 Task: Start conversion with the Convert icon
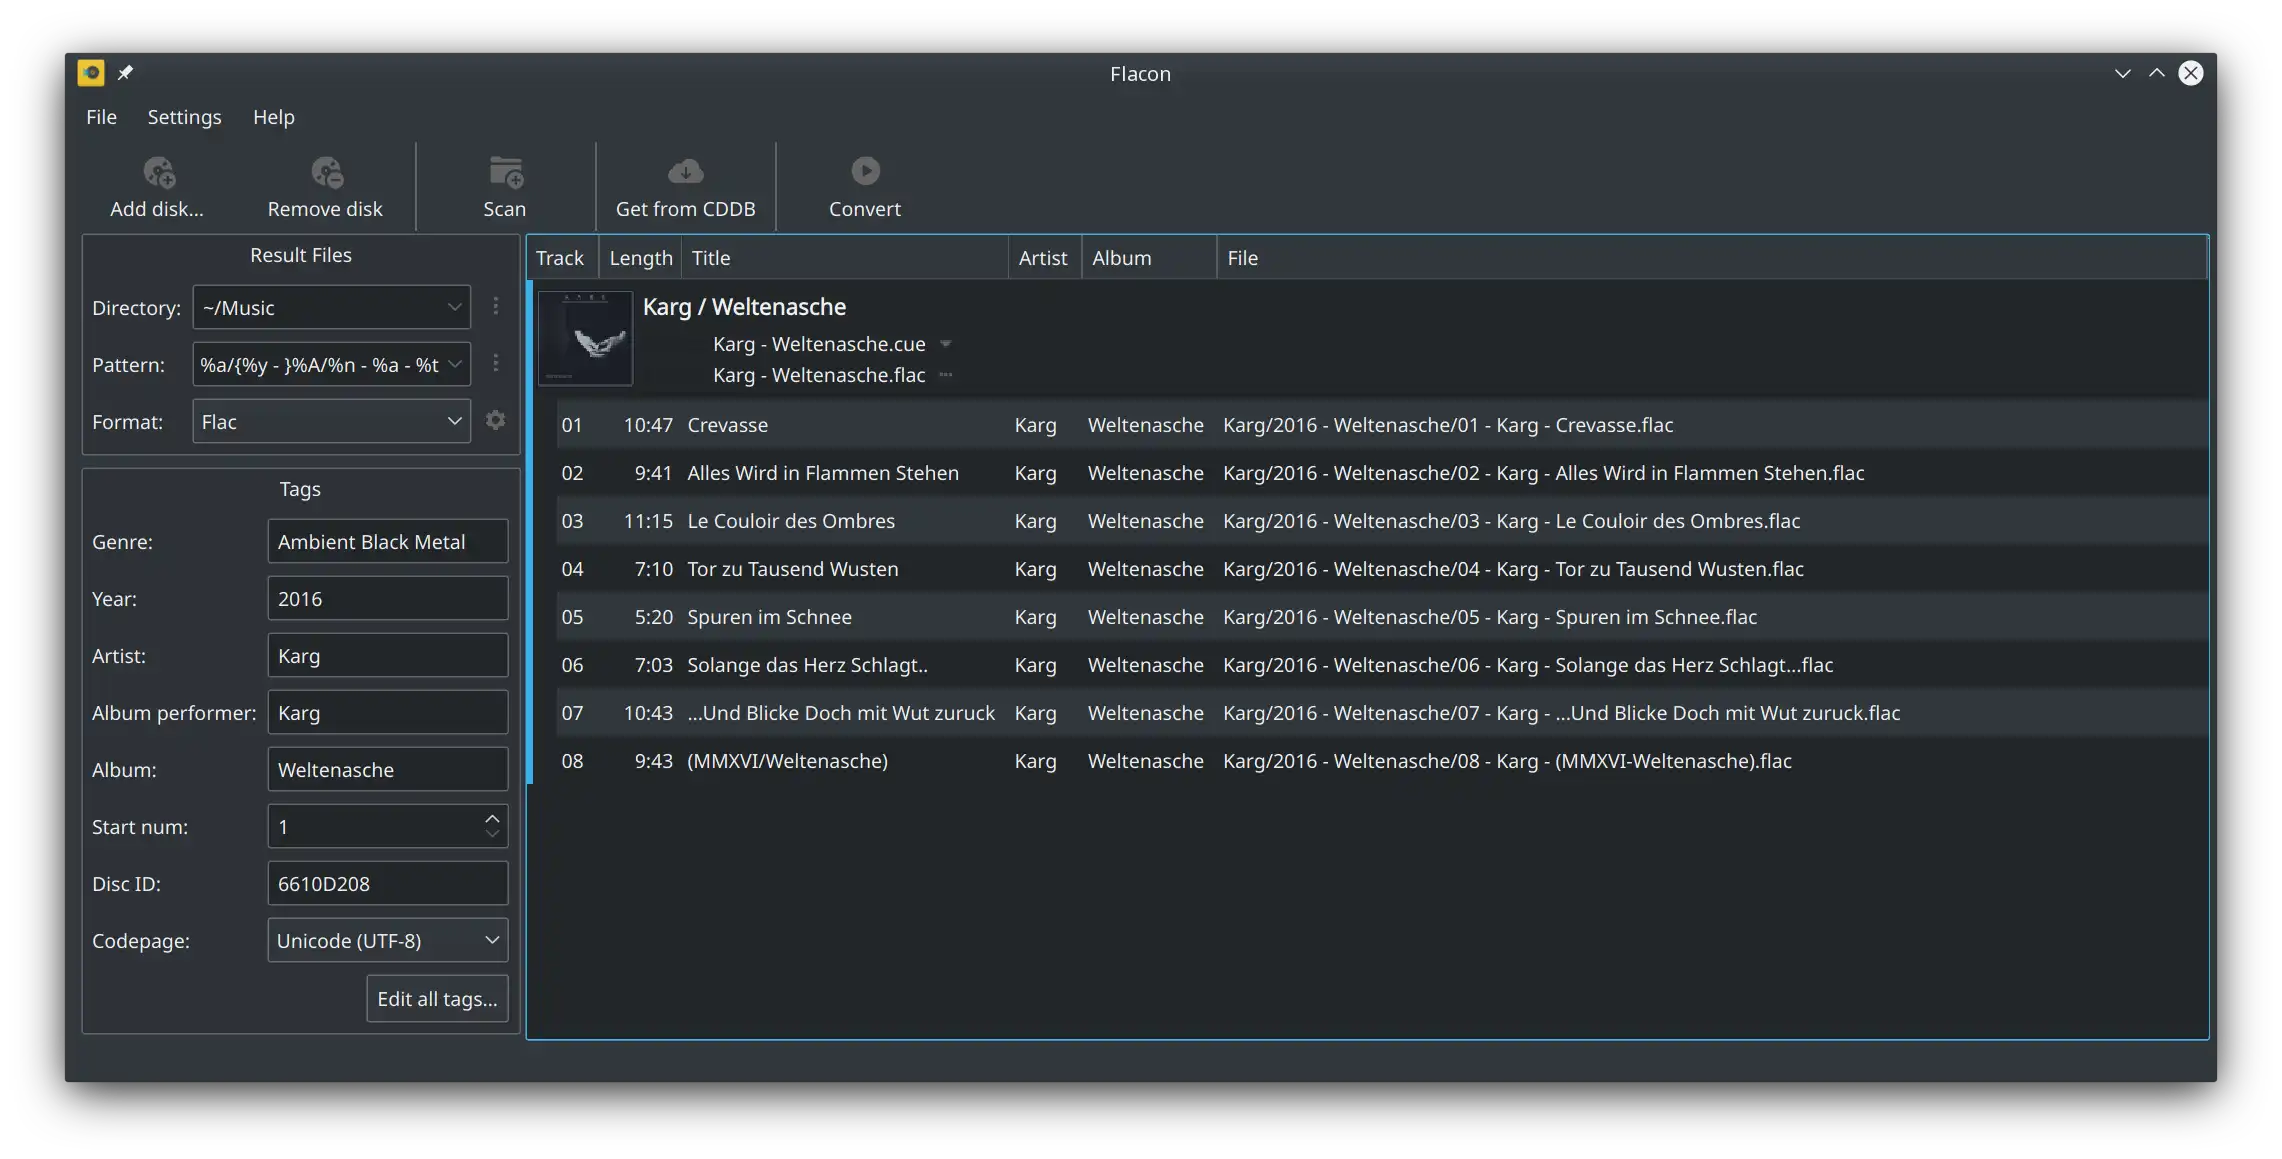(865, 172)
